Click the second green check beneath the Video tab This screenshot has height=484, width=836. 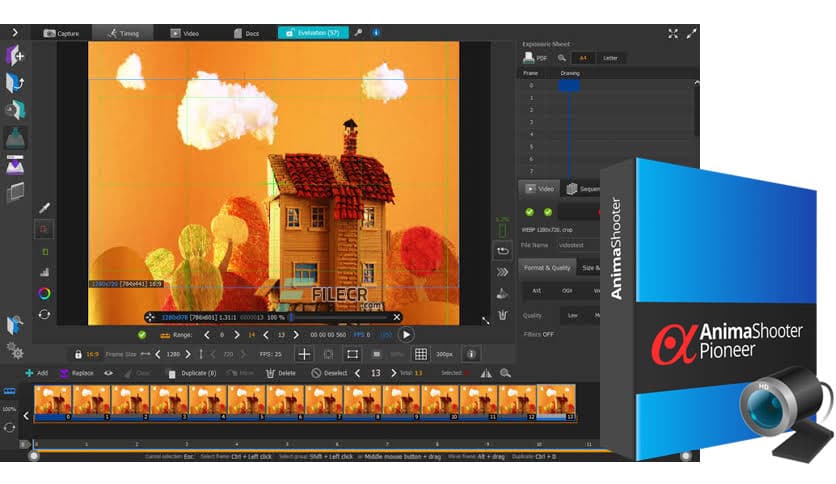(x=548, y=212)
